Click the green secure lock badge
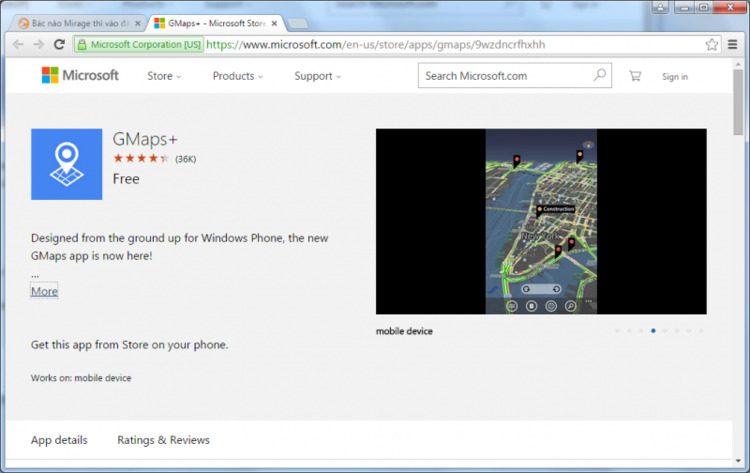Image resolution: width=750 pixels, height=473 pixels. click(139, 44)
